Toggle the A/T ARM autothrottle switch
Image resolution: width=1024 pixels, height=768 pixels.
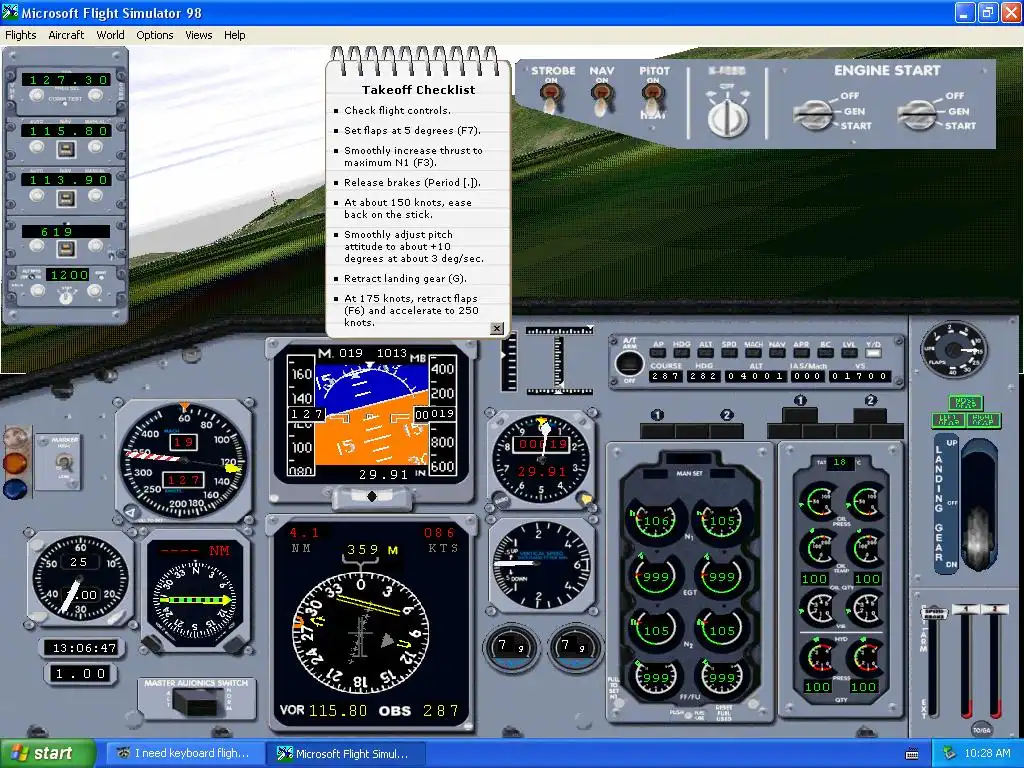click(x=629, y=363)
